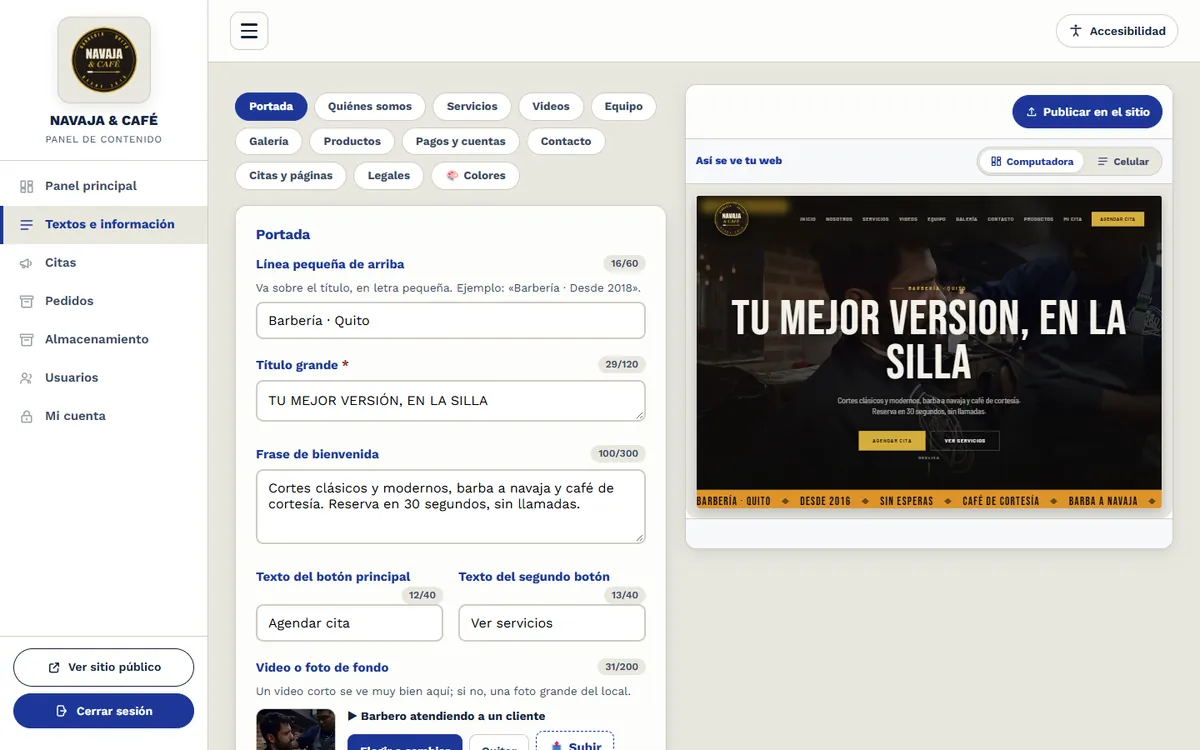Focus the Línea pequeña de arriba field
This screenshot has height=750, width=1200.
tap(451, 321)
